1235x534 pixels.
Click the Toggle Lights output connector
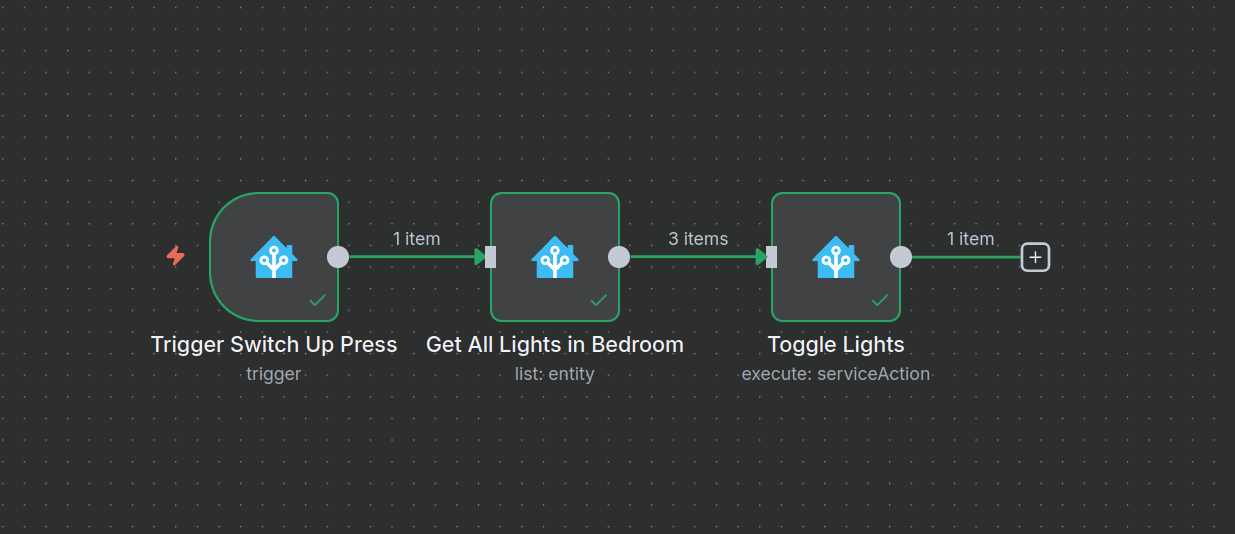[901, 257]
